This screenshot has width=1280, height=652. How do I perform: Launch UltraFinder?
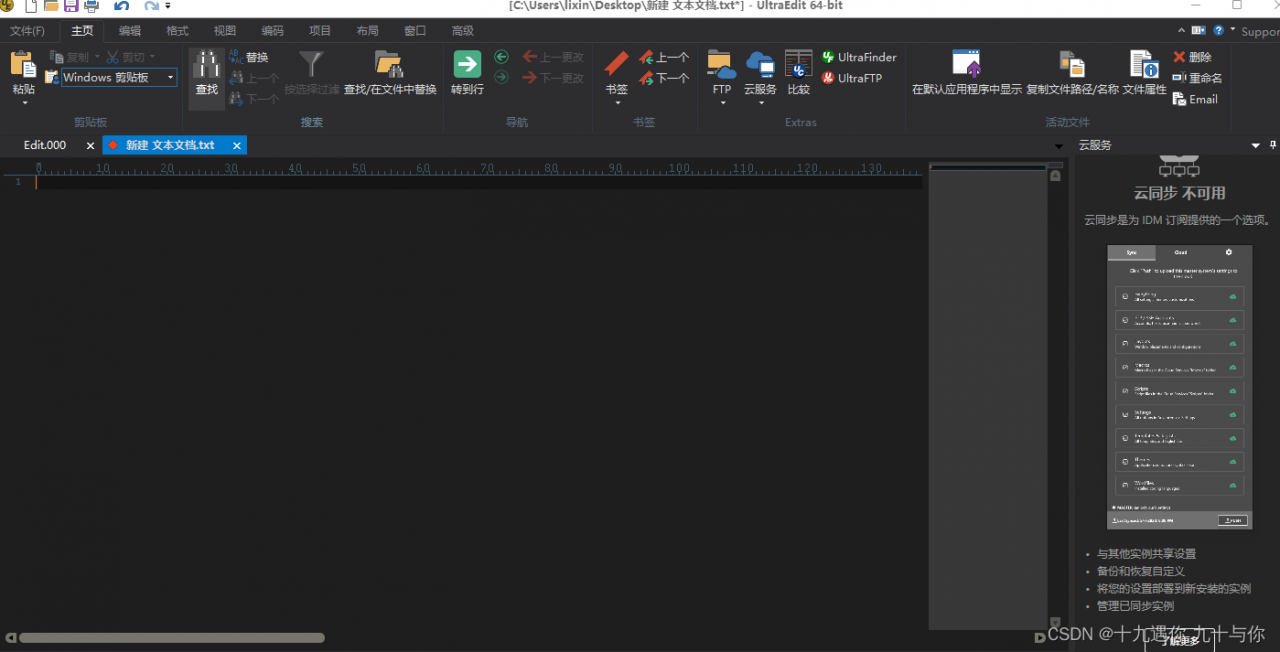pyautogui.click(x=859, y=57)
